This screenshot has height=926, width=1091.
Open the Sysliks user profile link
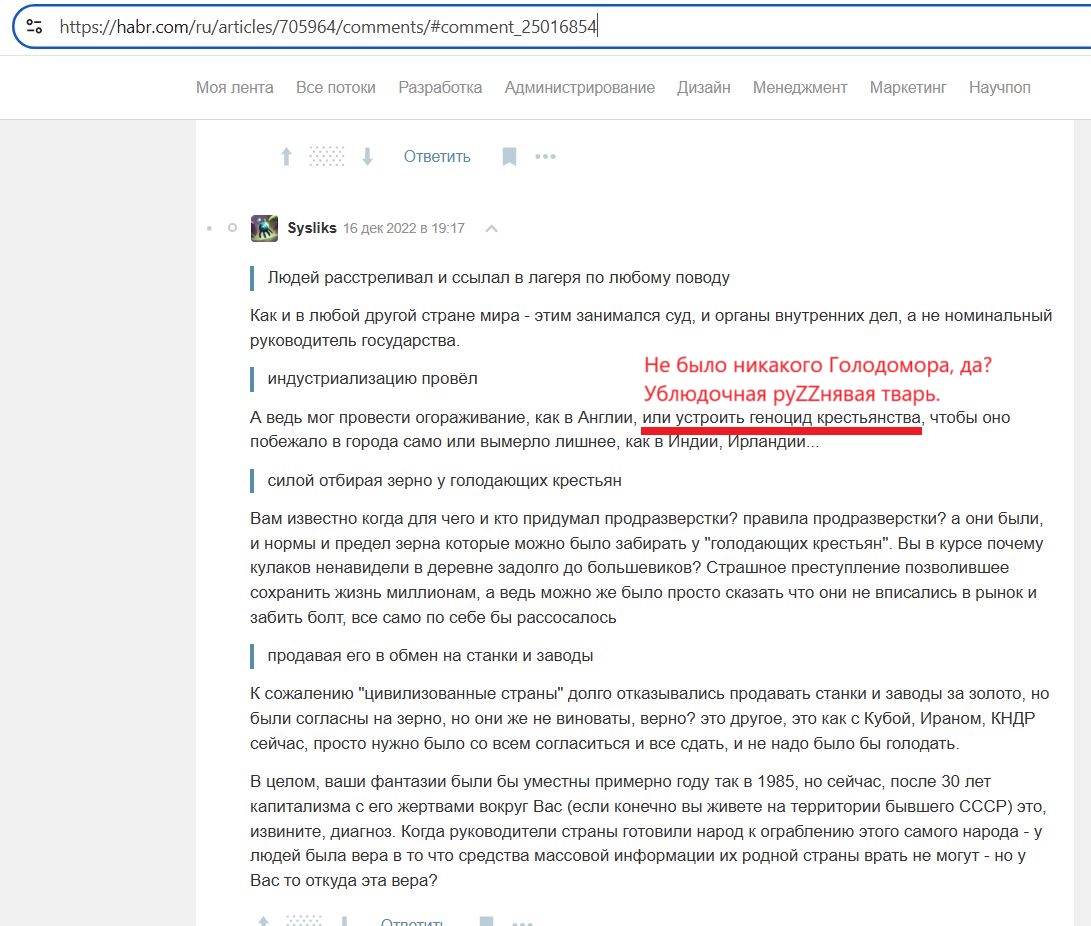click(312, 228)
